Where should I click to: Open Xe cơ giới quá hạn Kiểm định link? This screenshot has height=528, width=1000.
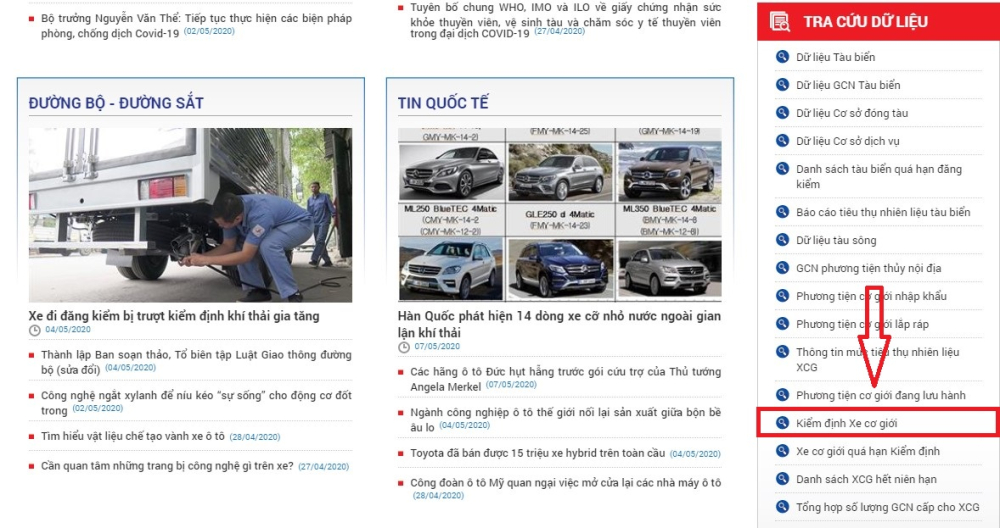coord(868,451)
